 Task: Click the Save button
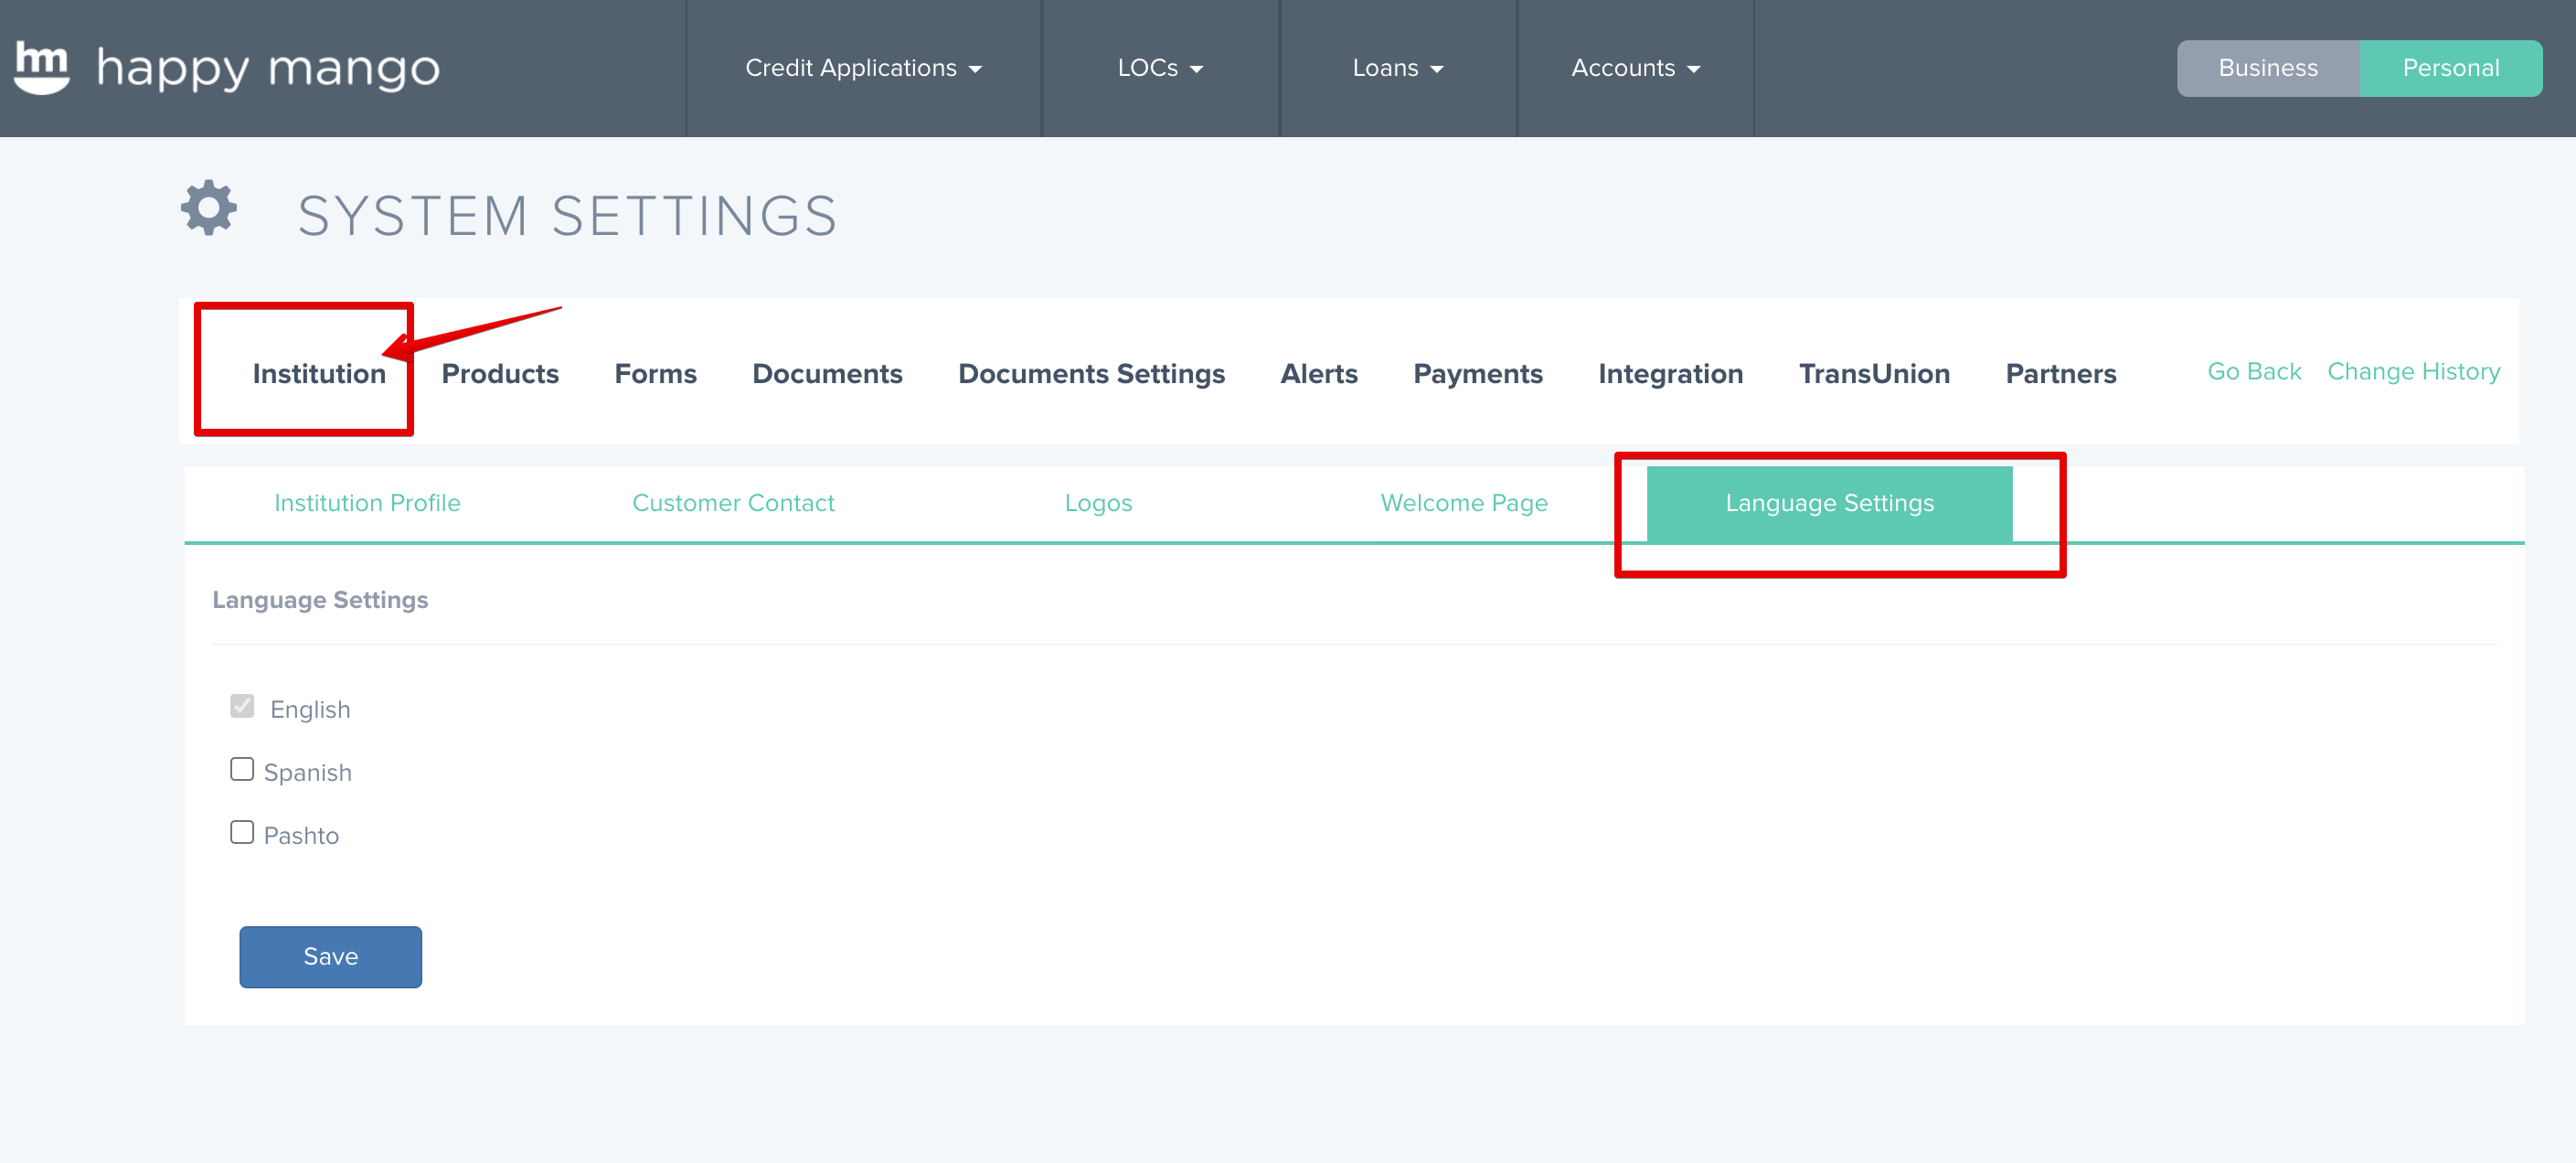[x=330, y=956]
